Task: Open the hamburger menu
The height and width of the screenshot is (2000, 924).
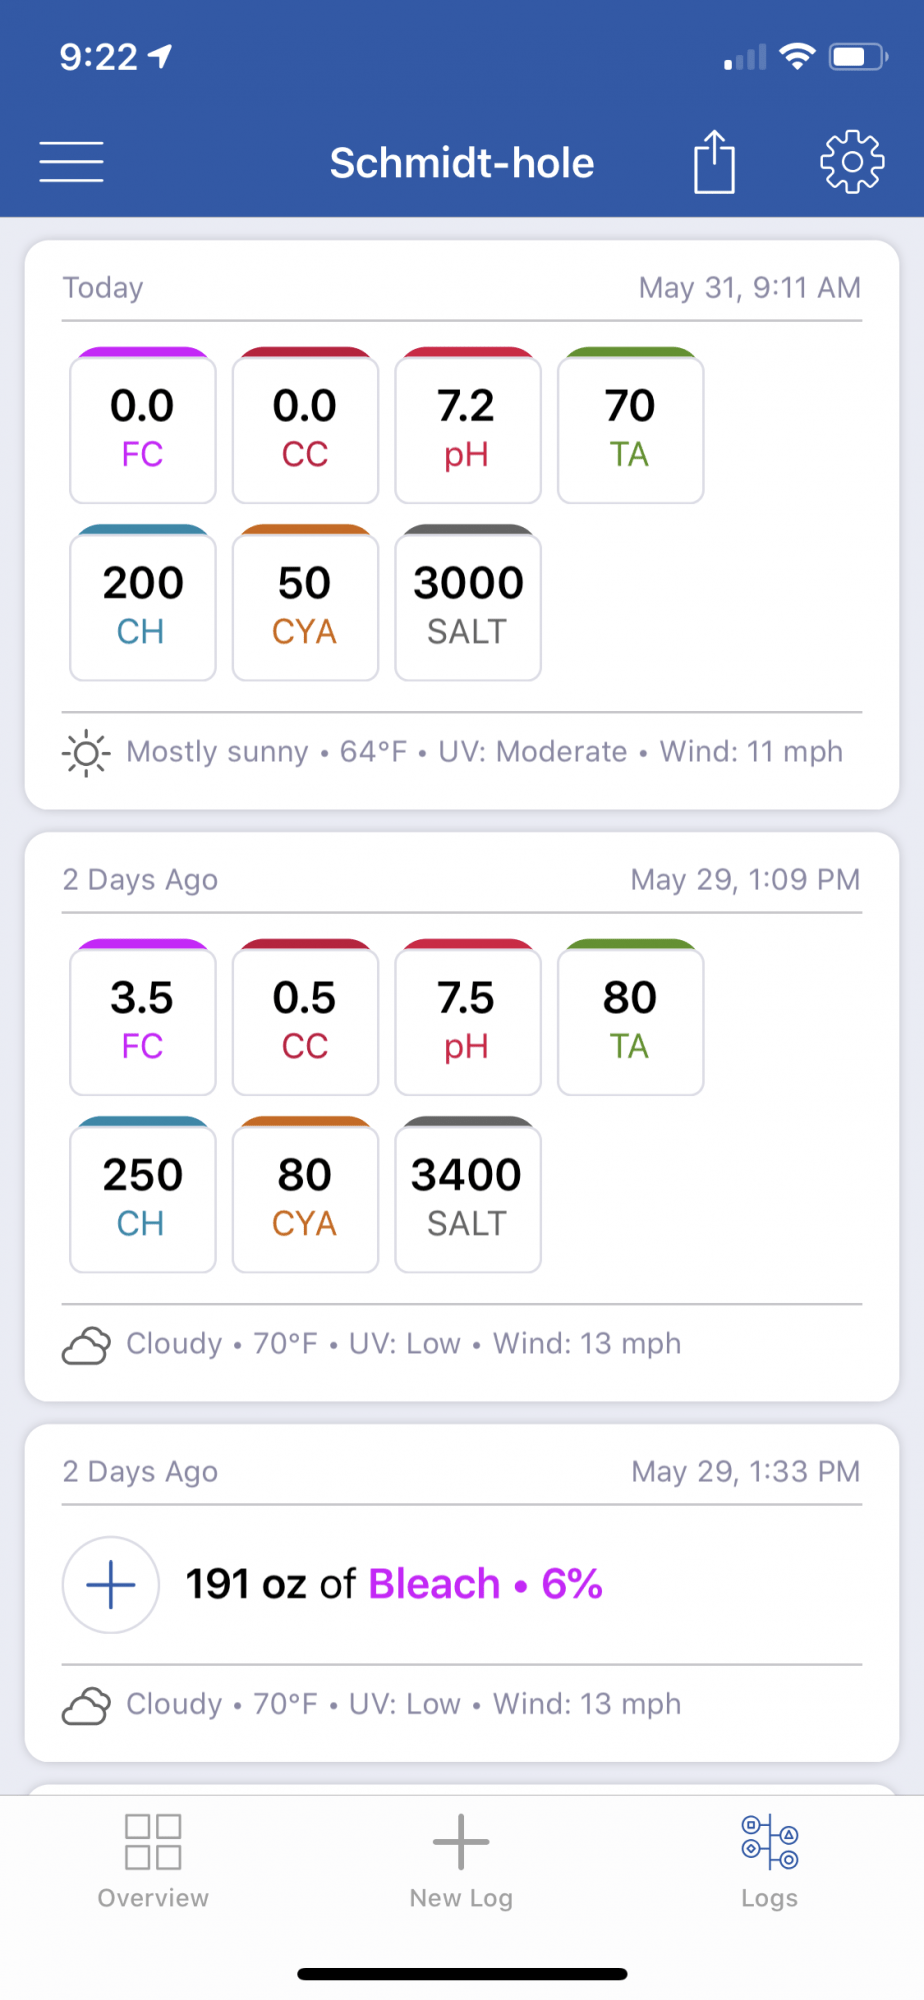Action: [x=71, y=162]
